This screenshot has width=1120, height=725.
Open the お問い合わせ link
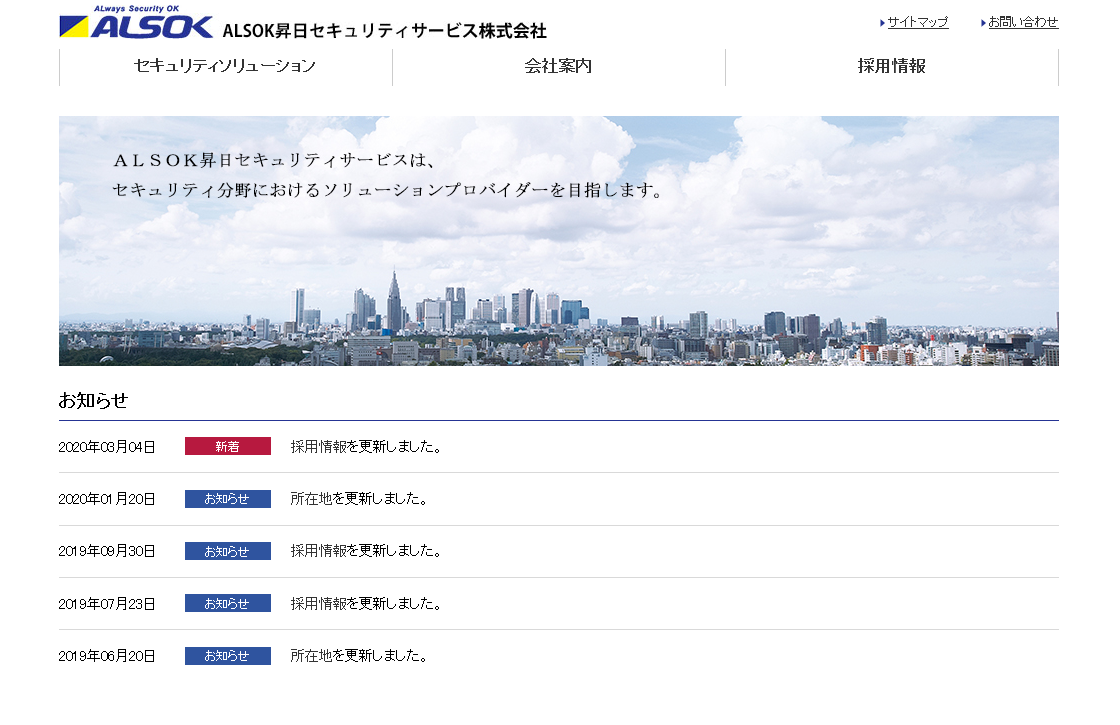click(x=1023, y=22)
